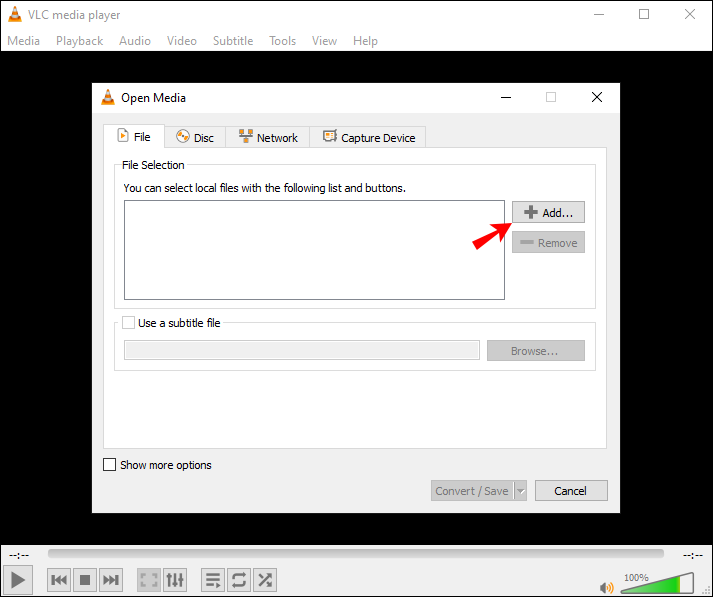Click the Play button in VLC controls
The width and height of the screenshot is (713, 597).
[x=18, y=580]
